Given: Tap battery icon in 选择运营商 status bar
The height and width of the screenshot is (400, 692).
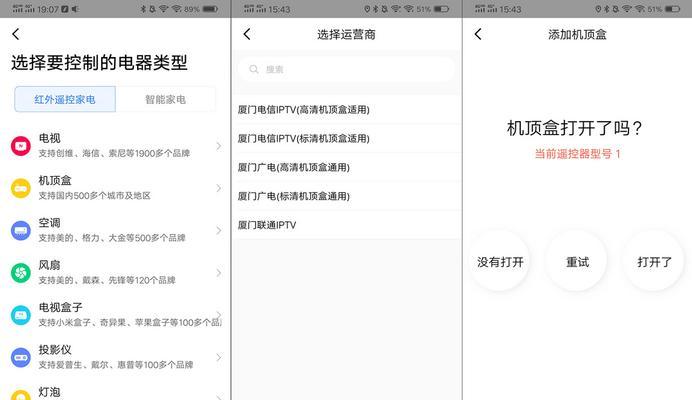Looking at the screenshot, I should point(442,9).
